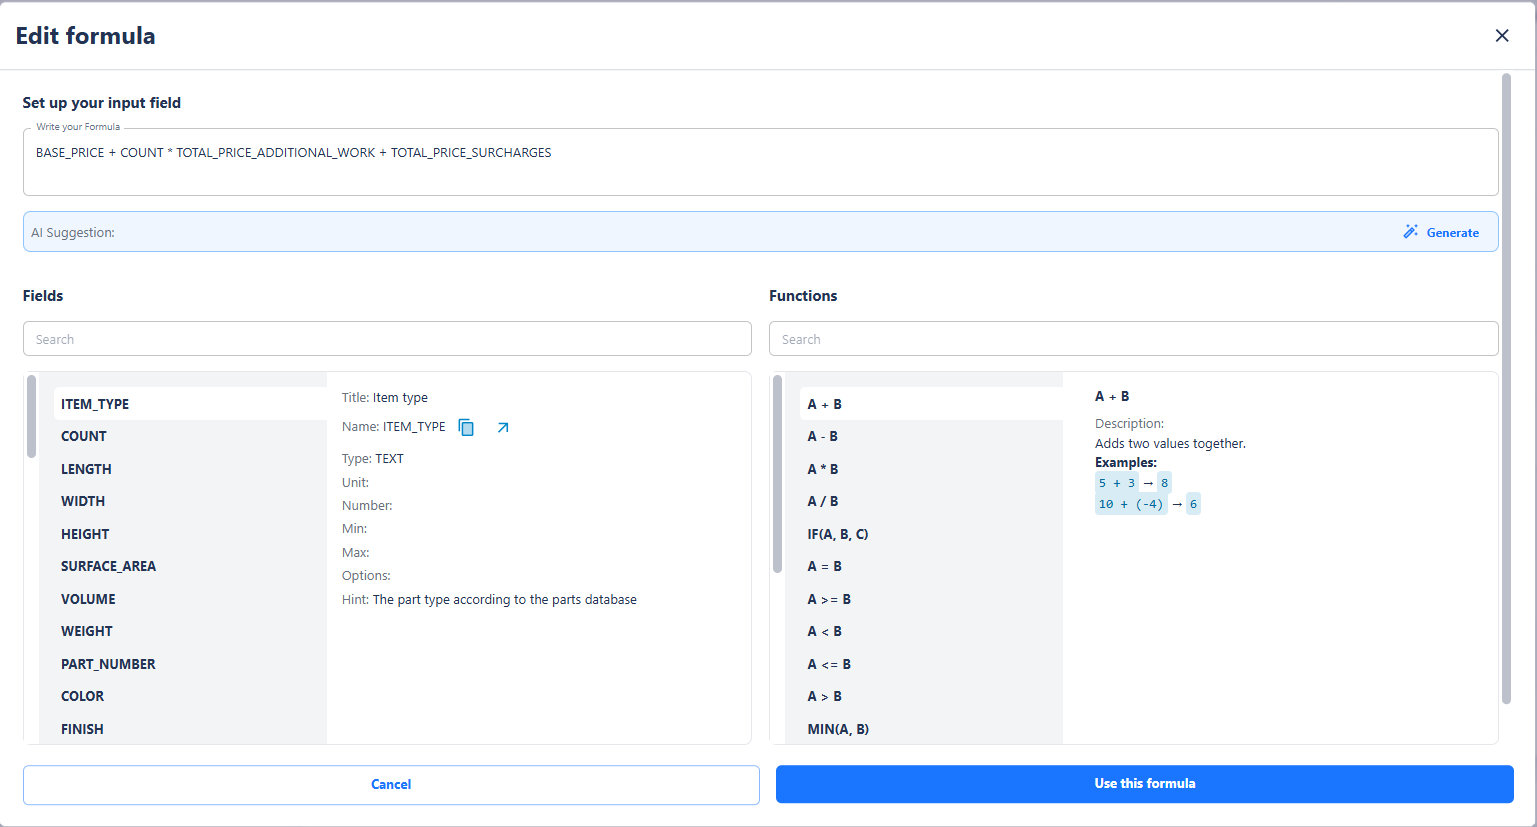The image size is (1537, 827).
Task: Focus the Fields search box
Action: pos(387,339)
